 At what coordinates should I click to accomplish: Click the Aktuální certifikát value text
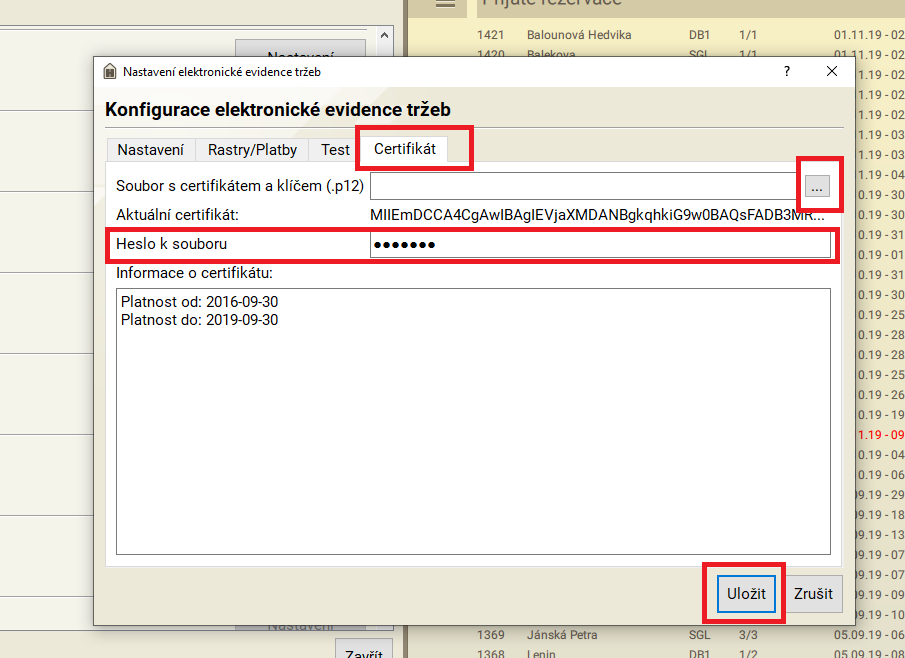click(597, 215)
